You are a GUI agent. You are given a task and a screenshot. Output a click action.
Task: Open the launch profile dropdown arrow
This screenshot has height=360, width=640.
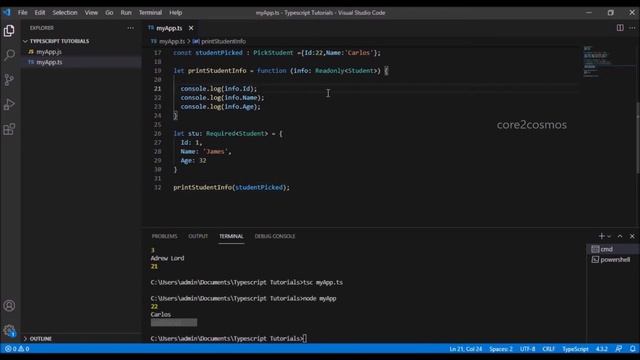(x=609, y=236)
